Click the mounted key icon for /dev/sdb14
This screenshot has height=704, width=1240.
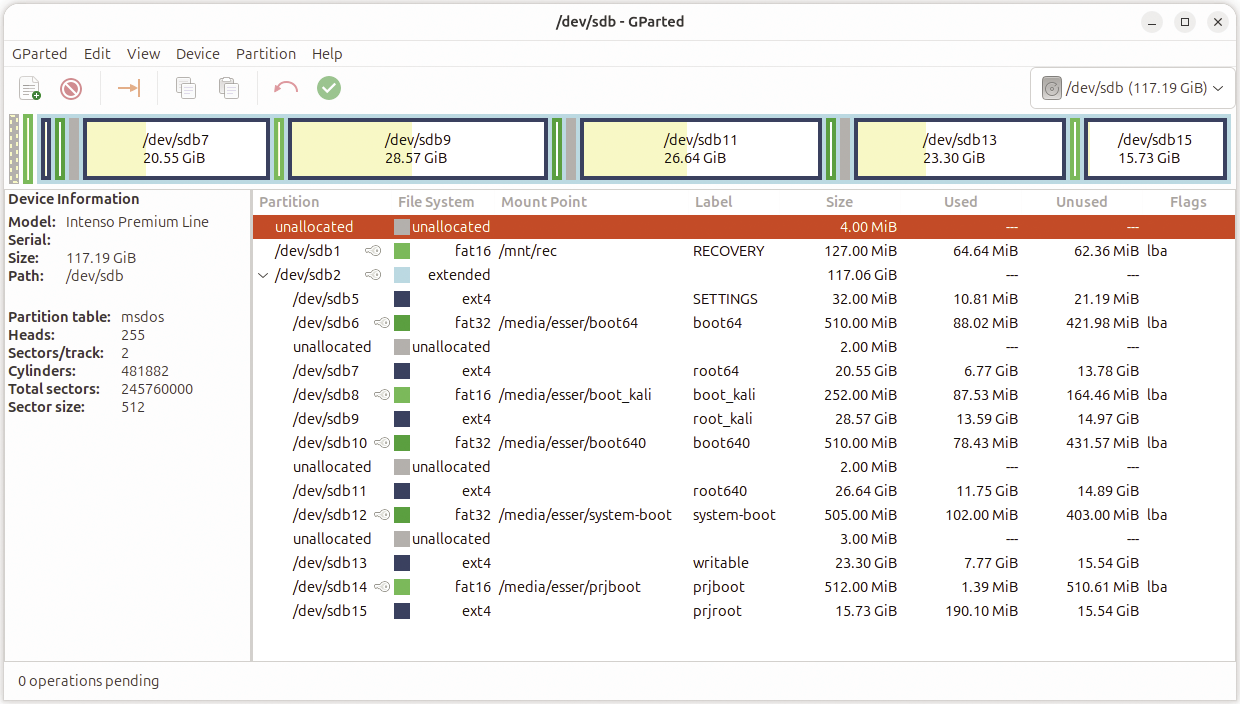(x=381, y=587)
